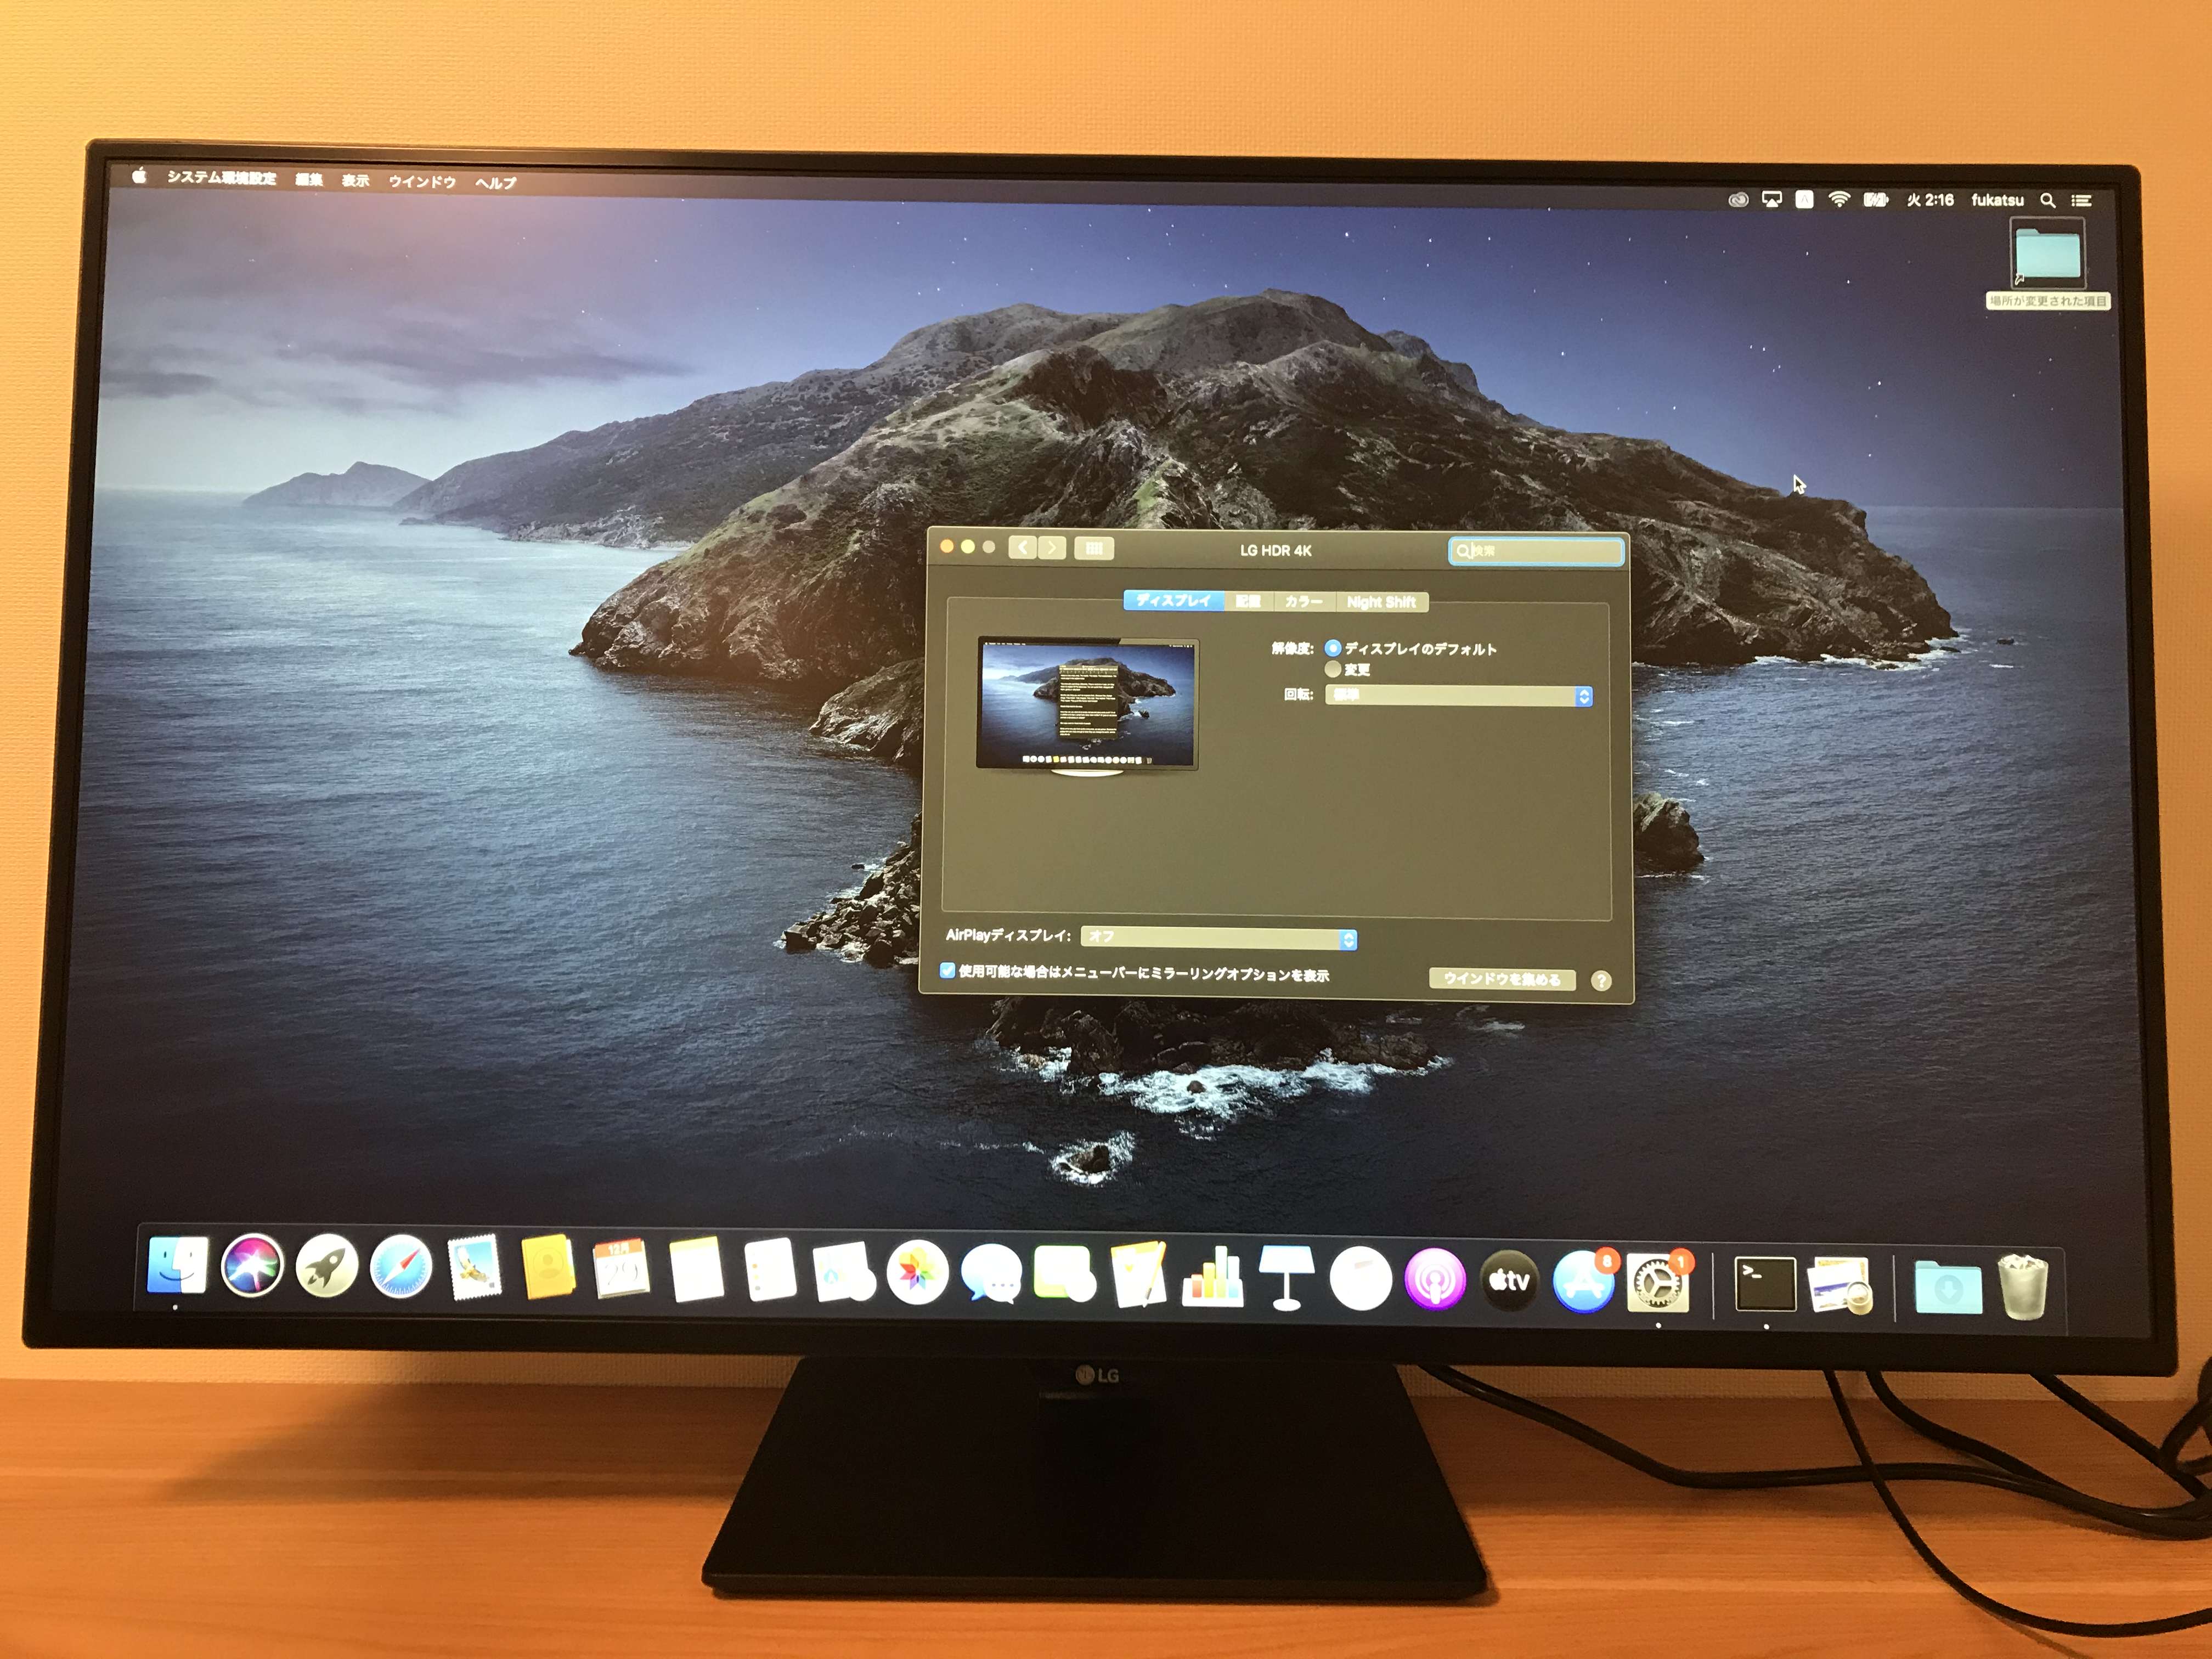Image resolution: width=2212 pixels, height=1659 pixels.
Task: Open Pages pencil icon in Dock
Action: [x=1139, y=1276]
